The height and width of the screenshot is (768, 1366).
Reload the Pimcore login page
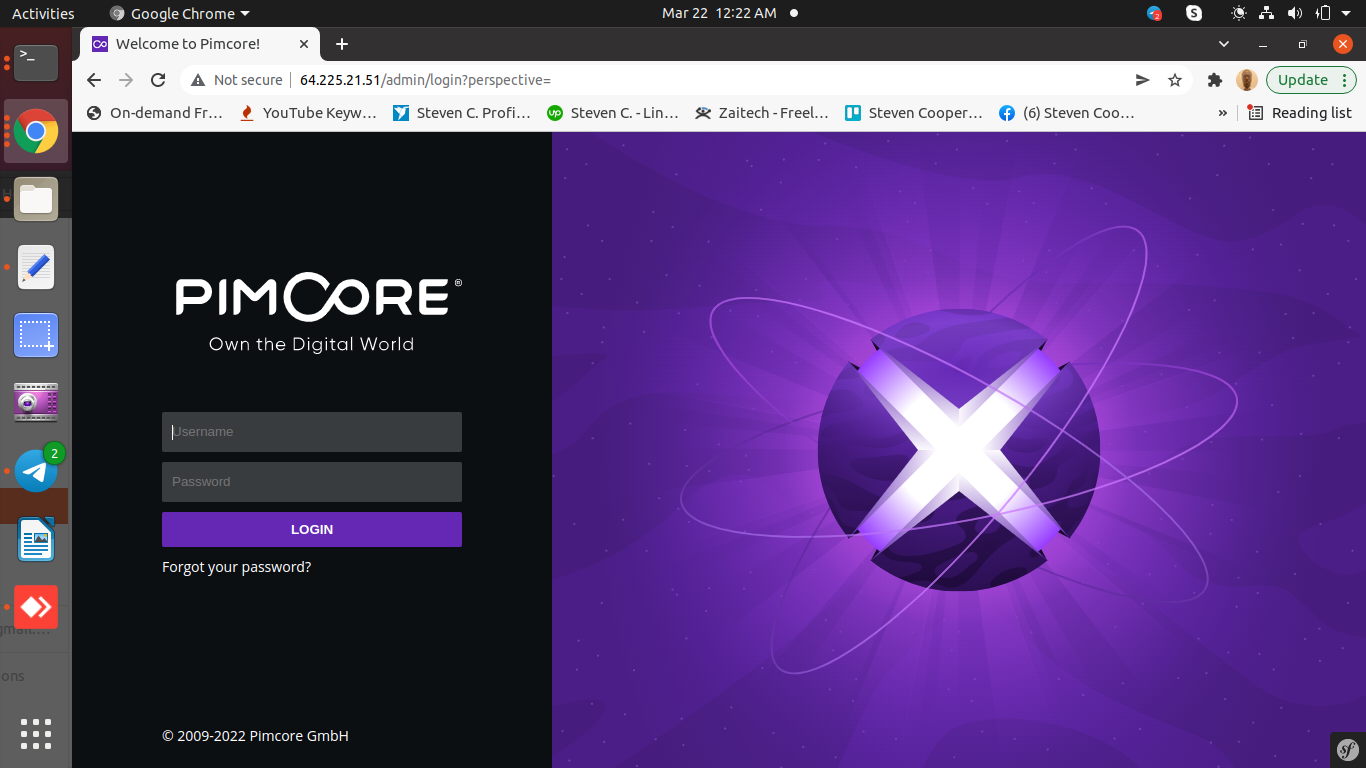point(158,80)
